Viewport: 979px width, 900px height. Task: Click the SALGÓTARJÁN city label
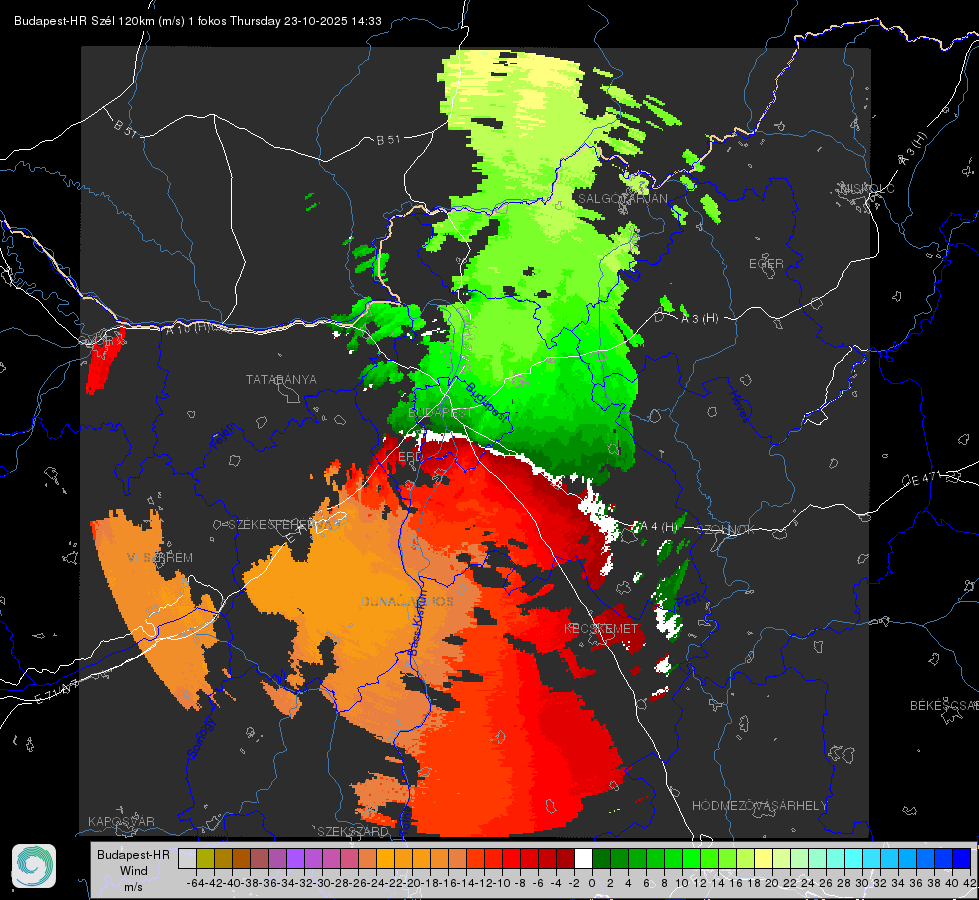[622, 199]
